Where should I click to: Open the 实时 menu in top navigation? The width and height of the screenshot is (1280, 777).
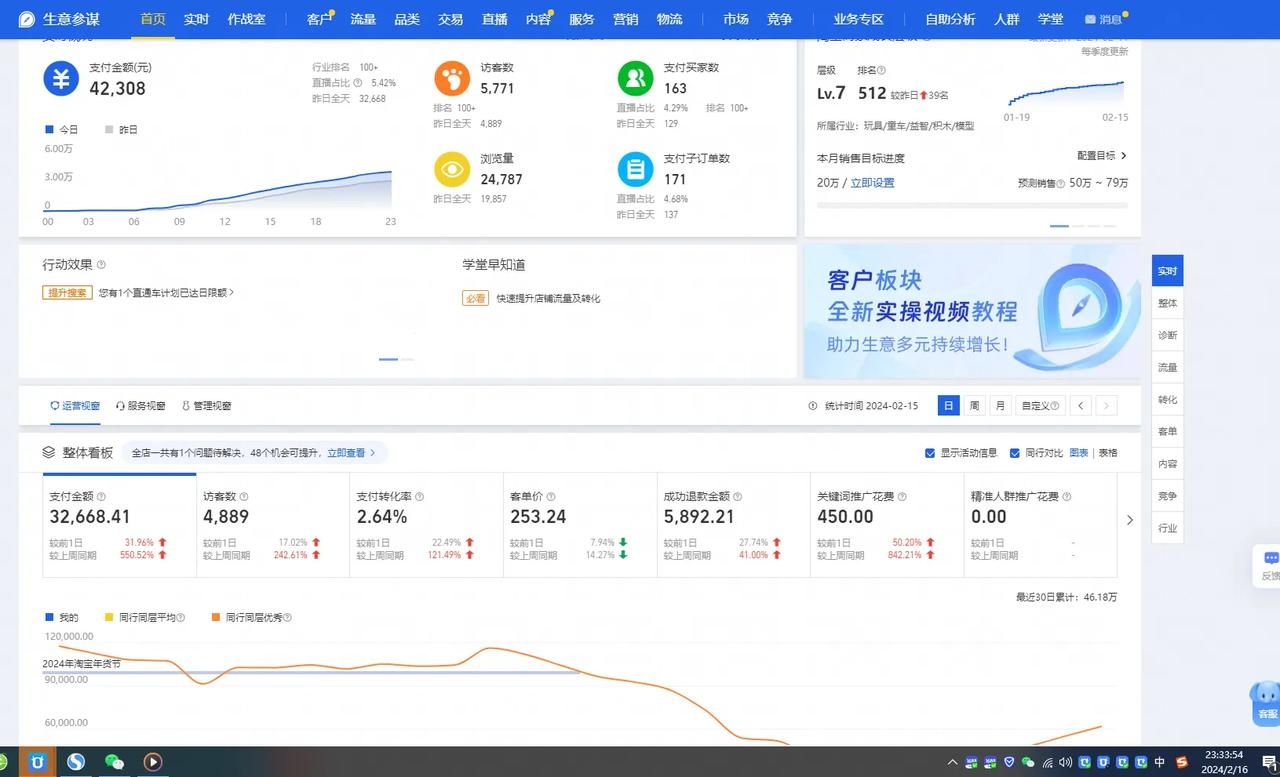coord(196,19)
